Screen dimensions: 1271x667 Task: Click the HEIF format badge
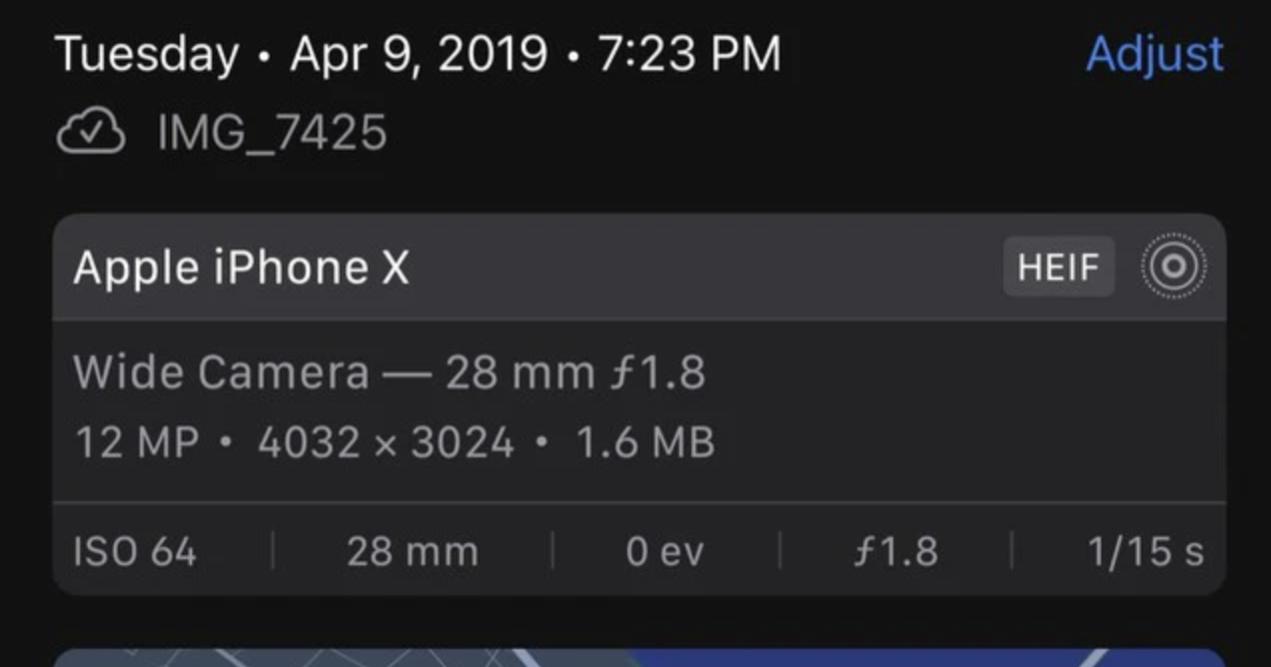pyautogui.click(x=1058, y=267)
